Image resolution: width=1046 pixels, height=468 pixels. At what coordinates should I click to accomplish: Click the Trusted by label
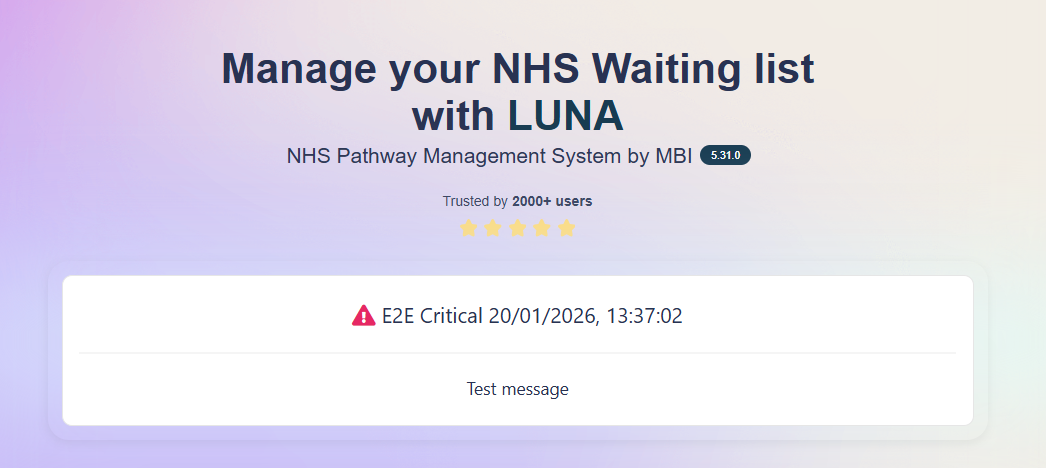475,201
